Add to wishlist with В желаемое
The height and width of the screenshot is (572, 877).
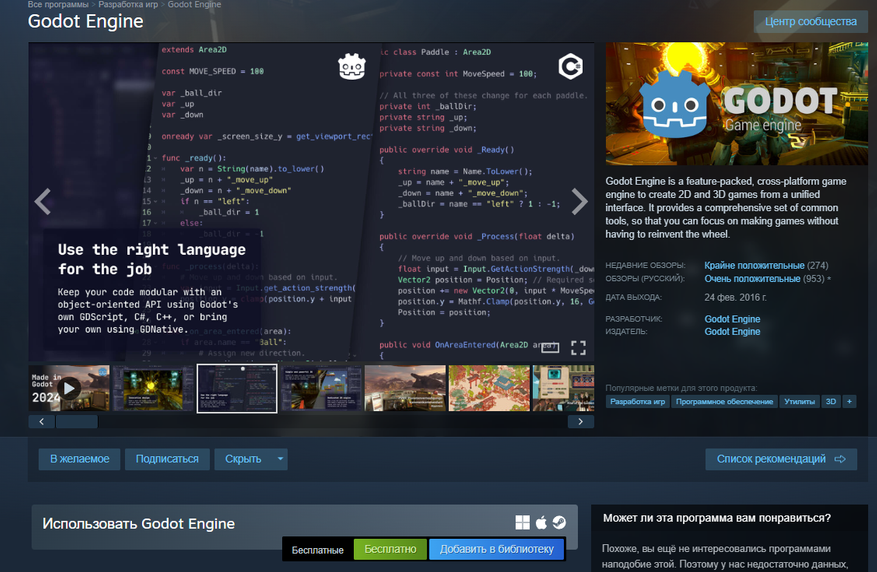tap(79, 459)
